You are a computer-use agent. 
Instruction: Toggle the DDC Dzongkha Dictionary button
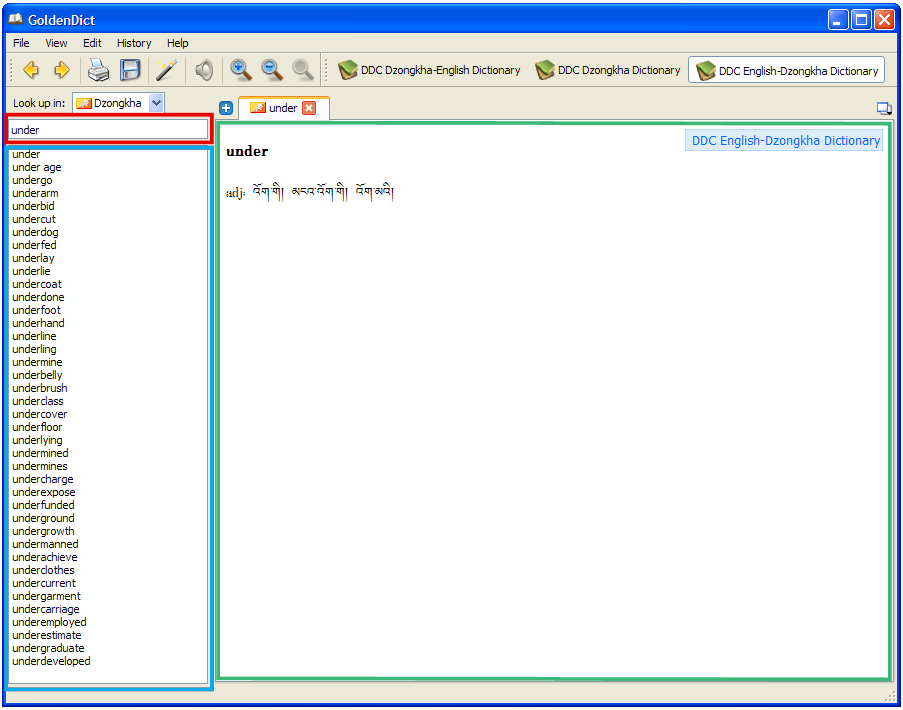click(x=608, y=70)
